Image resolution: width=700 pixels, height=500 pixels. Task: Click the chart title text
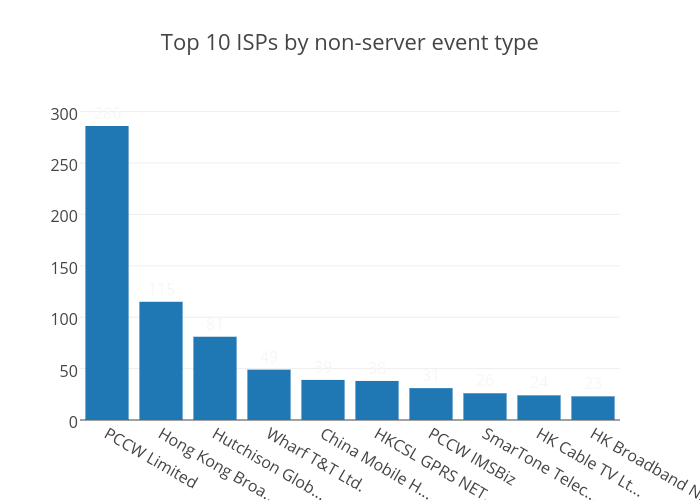click(x=350, y=43)
